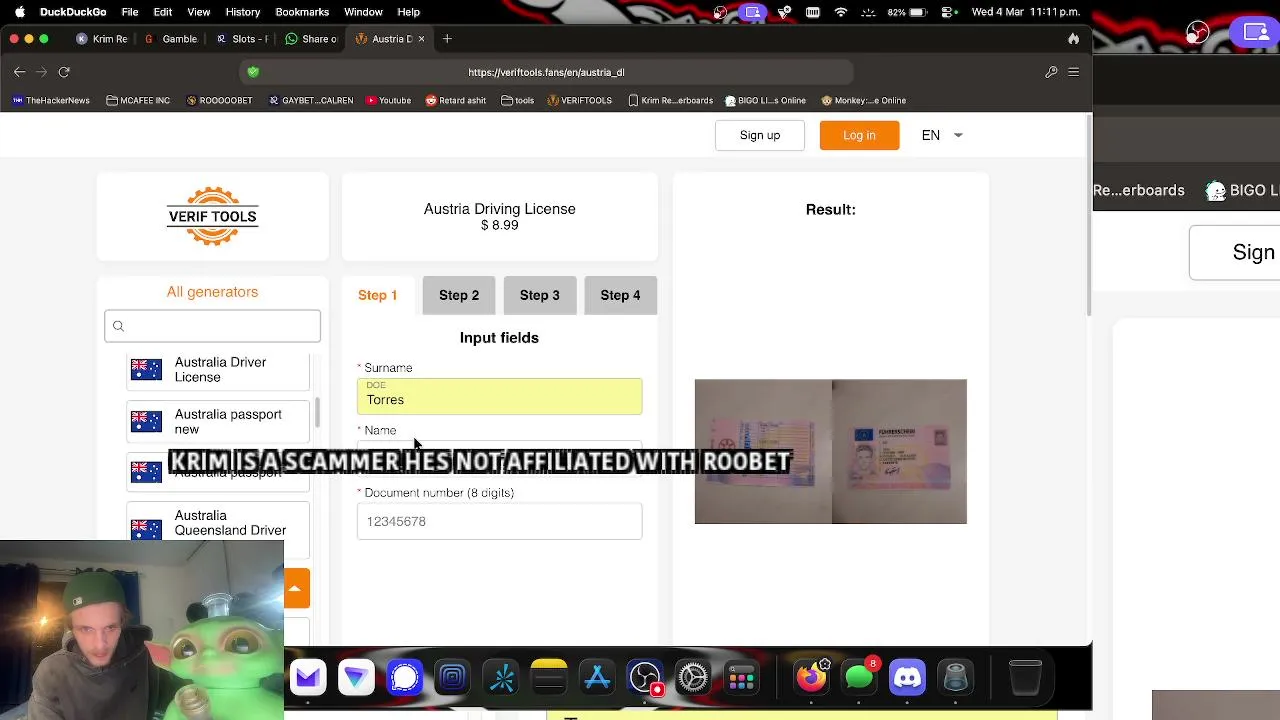Open Proton VPN from the dock
This screenshot has height=720, width=1280.
pyautogui.click(x=356, y=678)
